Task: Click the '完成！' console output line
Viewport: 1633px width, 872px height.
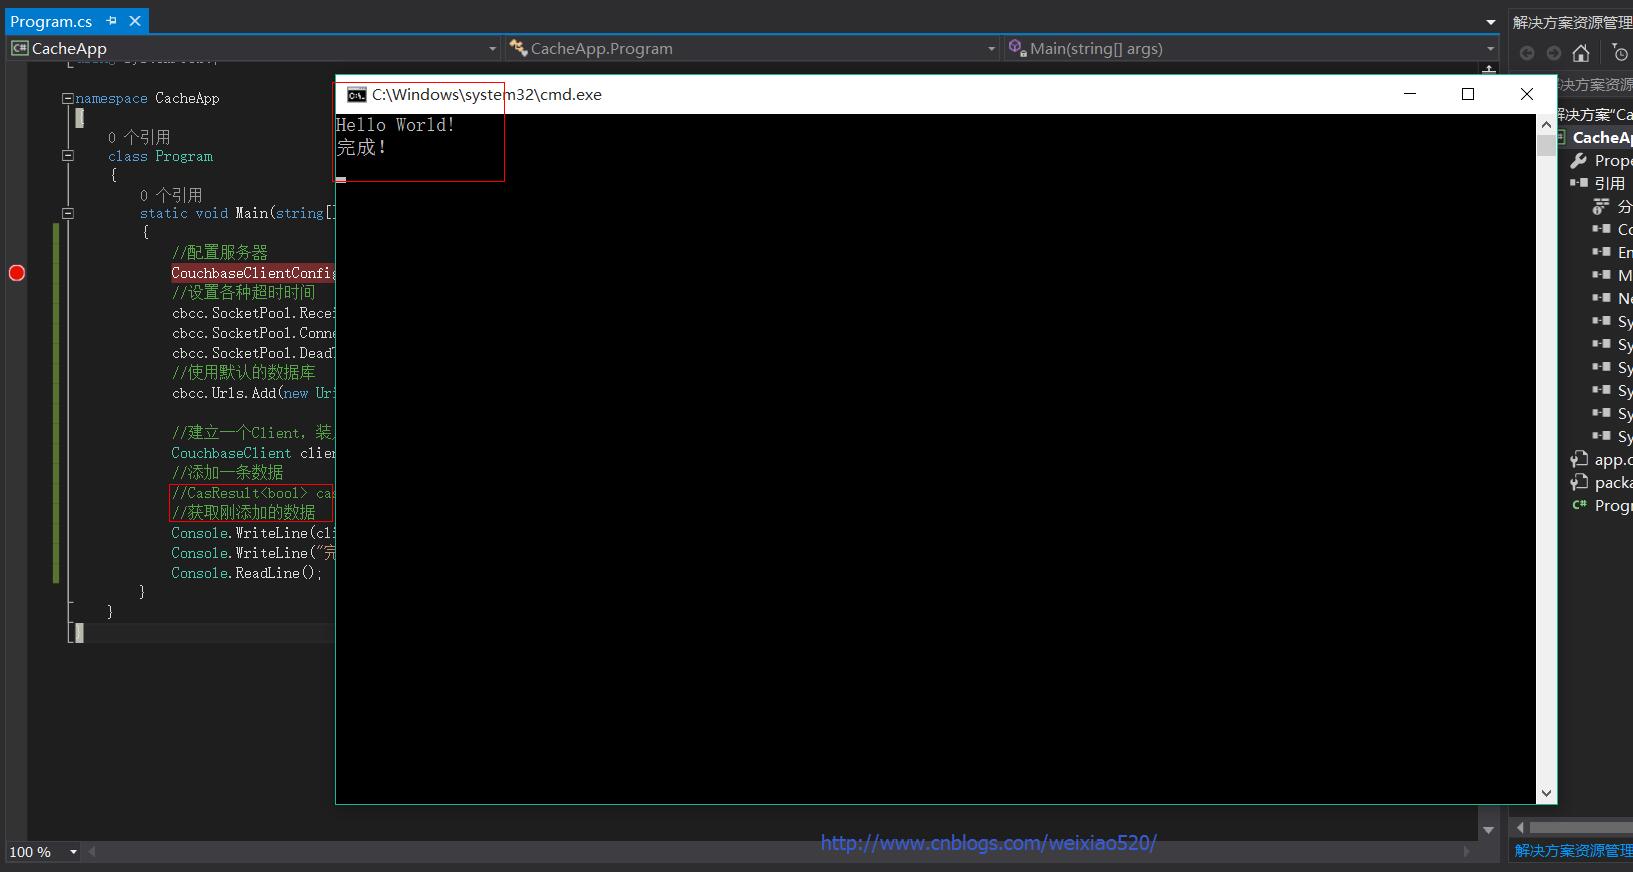Action: coord(361,148)
